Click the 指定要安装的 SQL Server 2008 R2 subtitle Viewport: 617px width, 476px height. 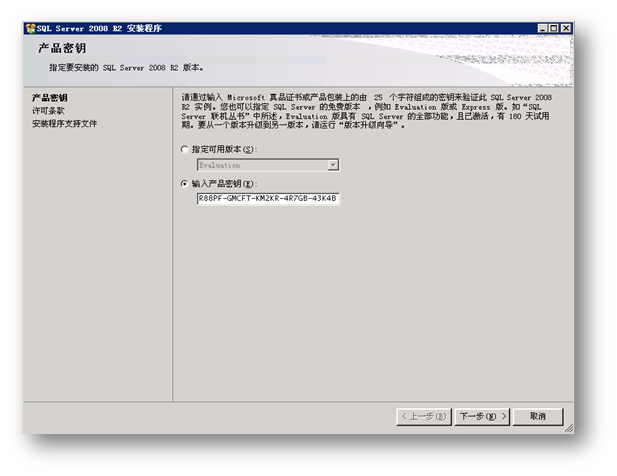pos(126,68)
